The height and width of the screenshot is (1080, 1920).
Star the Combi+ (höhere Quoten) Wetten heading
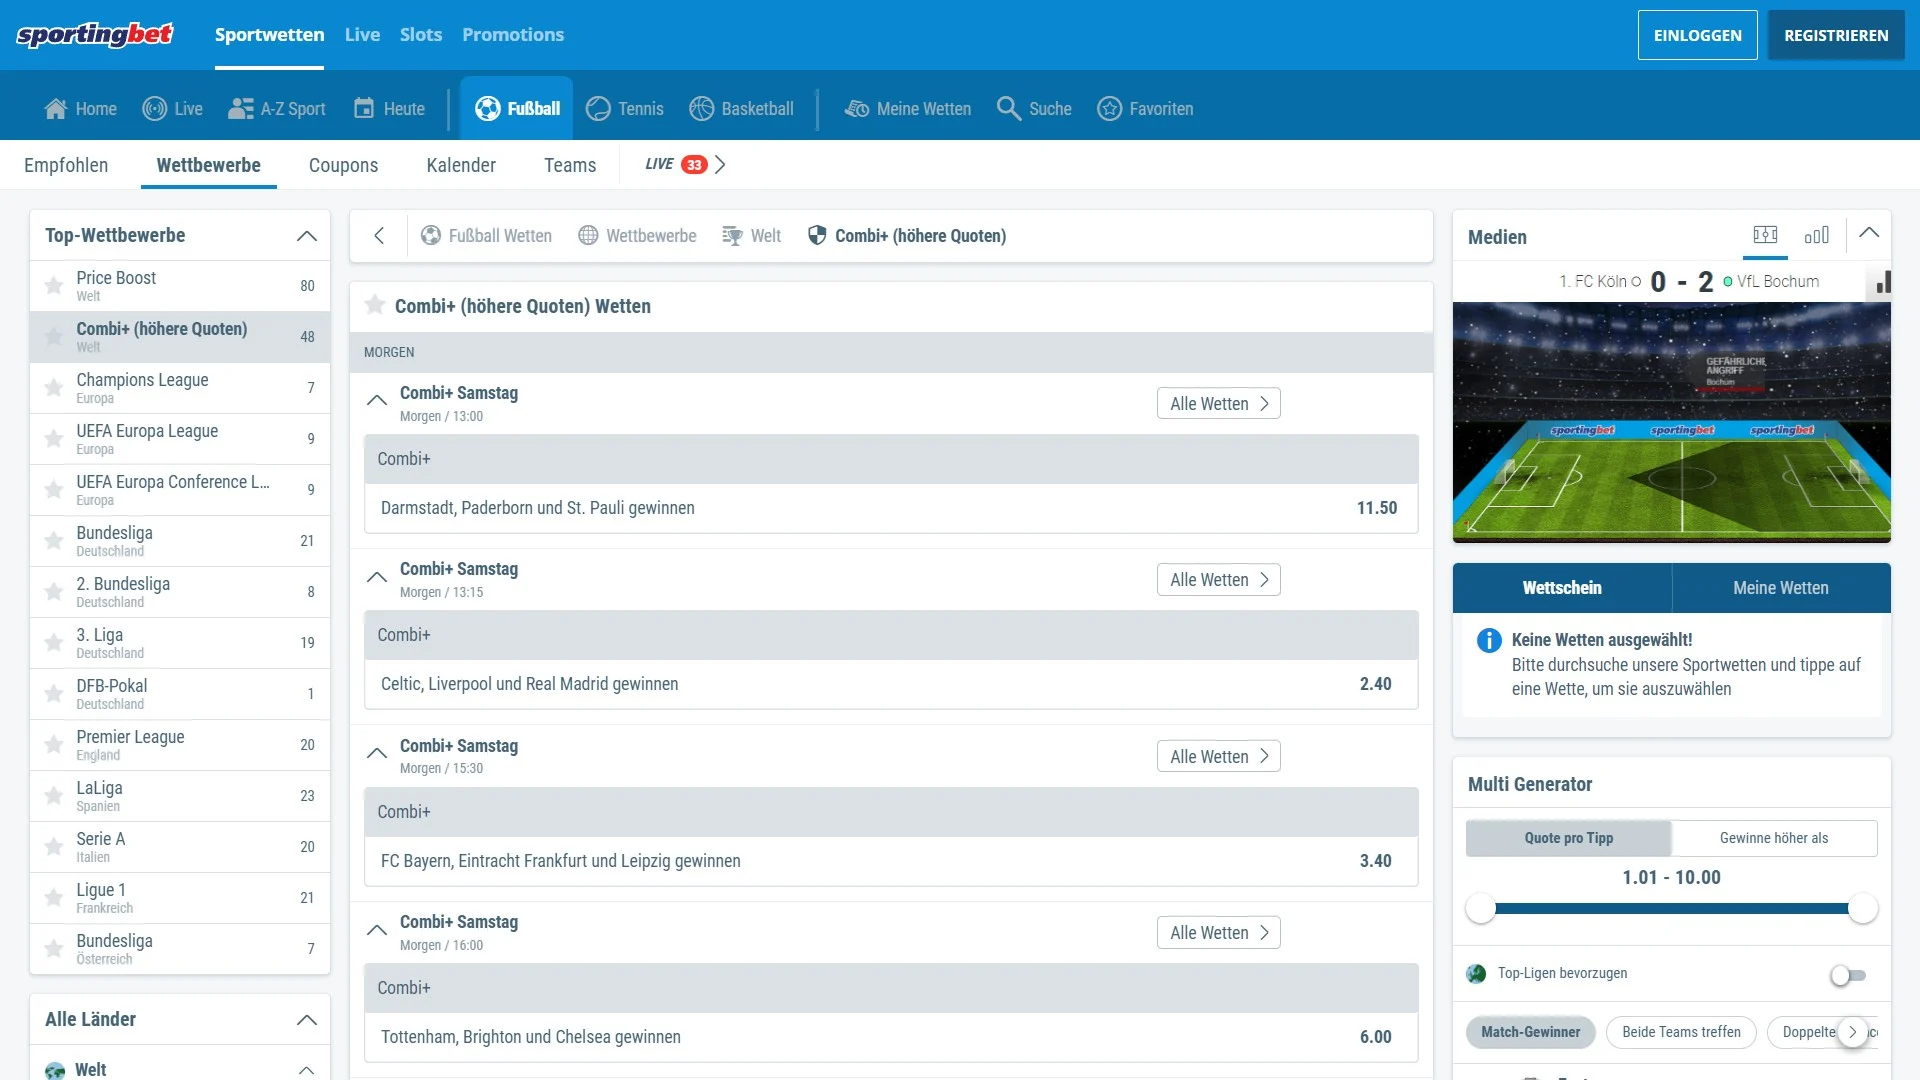(375, 305)
